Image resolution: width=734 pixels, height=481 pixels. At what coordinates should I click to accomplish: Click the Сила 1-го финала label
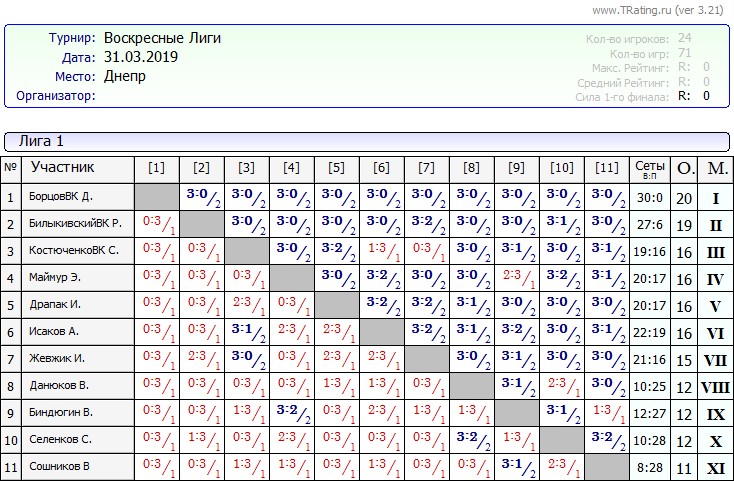(623, 96)
